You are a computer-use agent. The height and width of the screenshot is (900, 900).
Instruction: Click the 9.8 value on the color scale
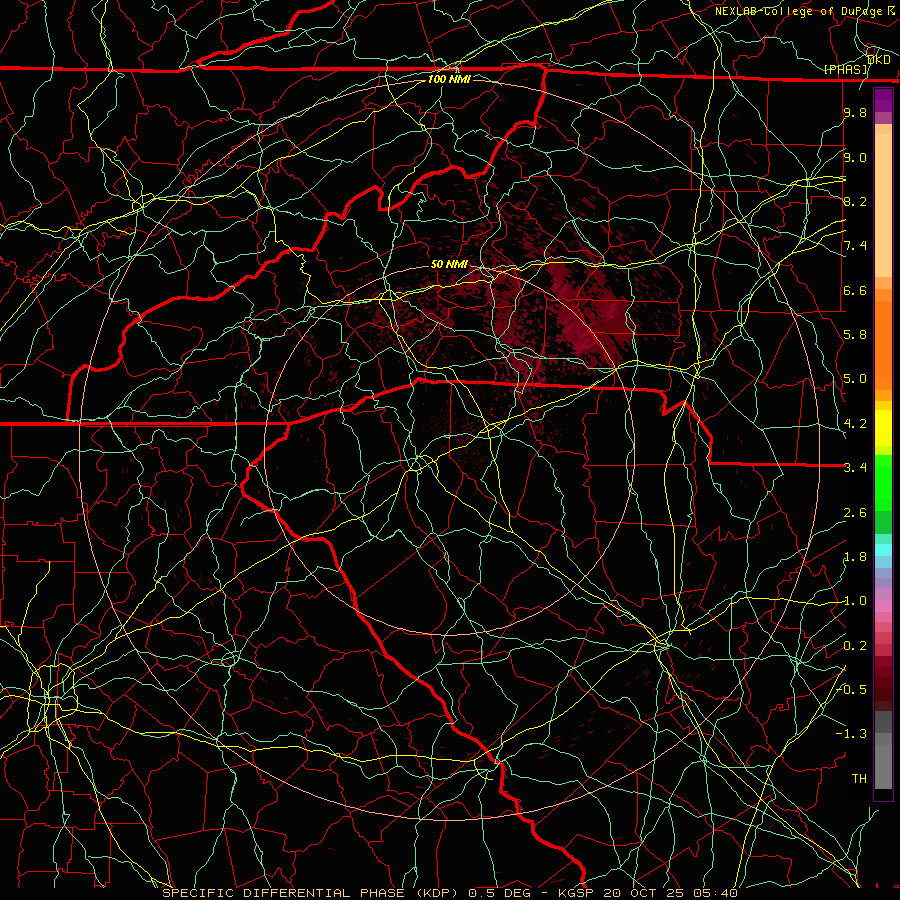[855, 113]
